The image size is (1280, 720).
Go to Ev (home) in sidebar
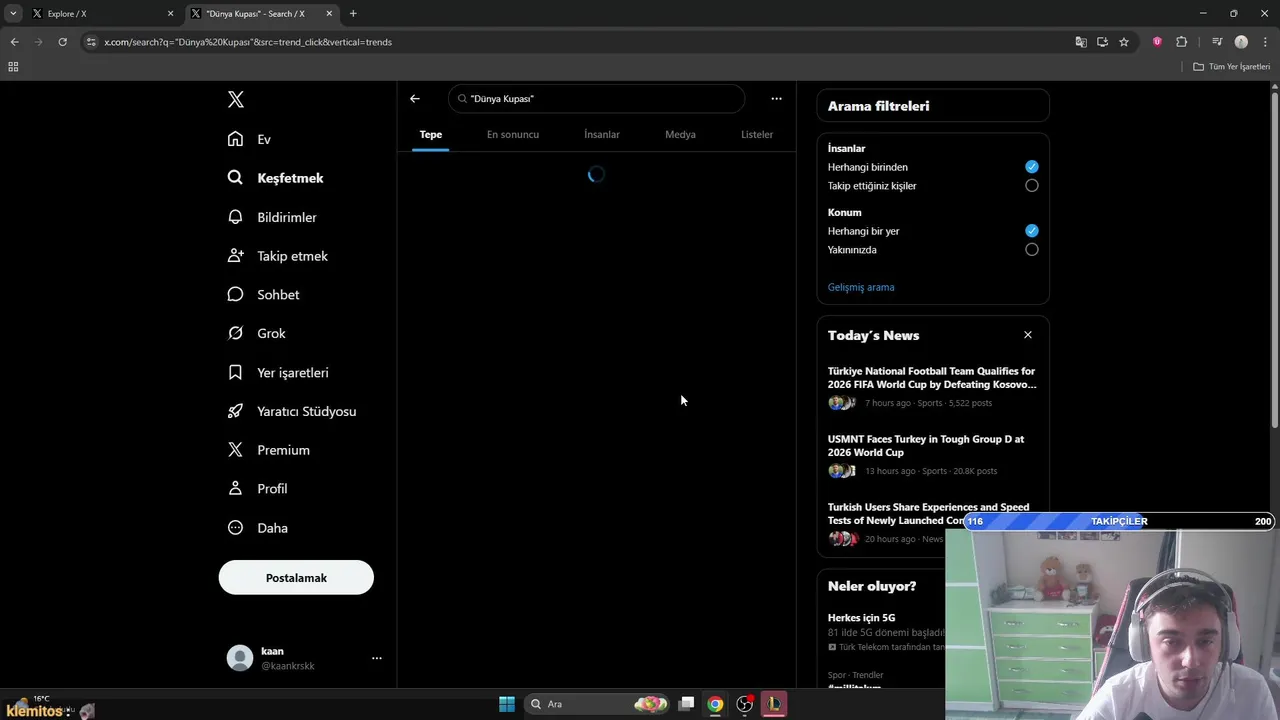click(250, 139)
